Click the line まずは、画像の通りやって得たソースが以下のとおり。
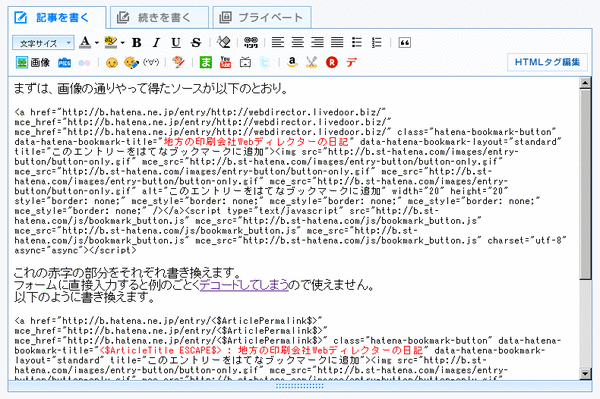600x399 pixels. (151, 89)
